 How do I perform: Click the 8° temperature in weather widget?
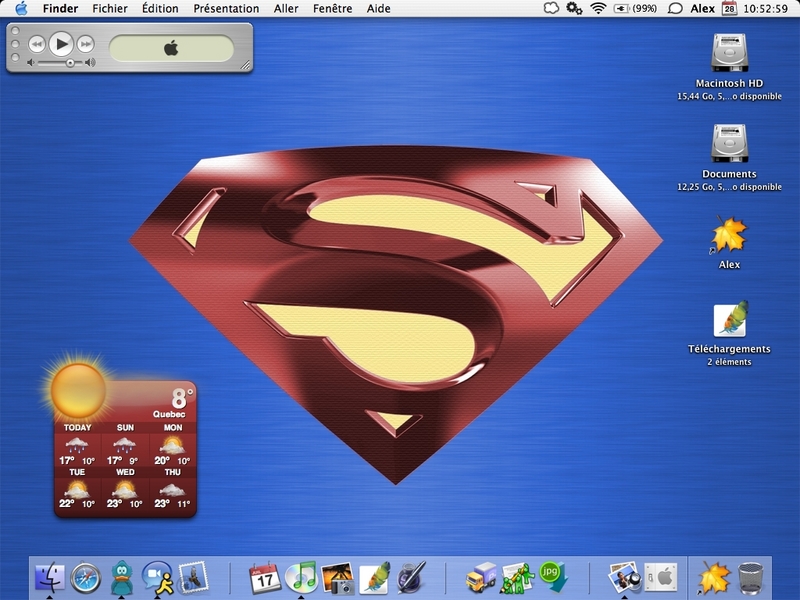pyautogui.click(x=182, y=398)
